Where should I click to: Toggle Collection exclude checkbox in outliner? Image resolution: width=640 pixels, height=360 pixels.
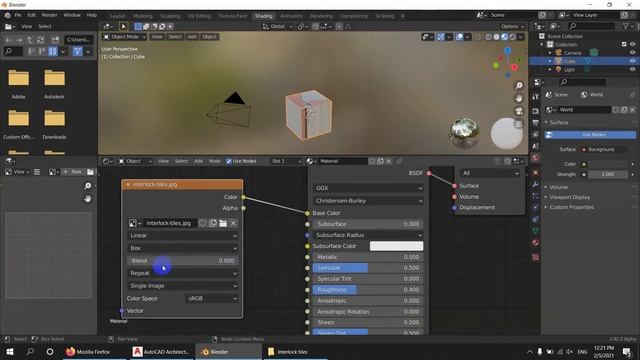coord(624,44)
